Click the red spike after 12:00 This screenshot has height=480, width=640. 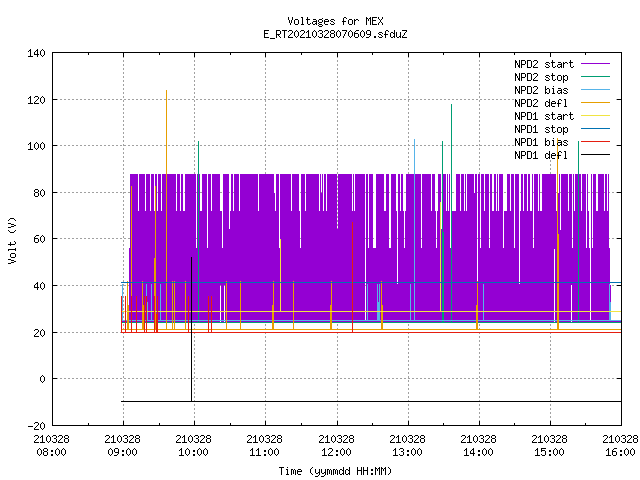coord(353,277)
